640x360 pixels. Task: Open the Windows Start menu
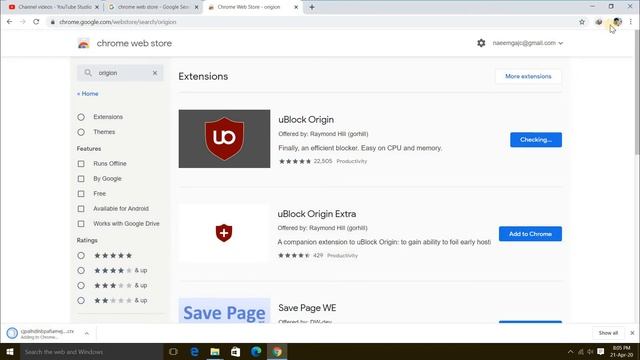click(x=10, y=351)
